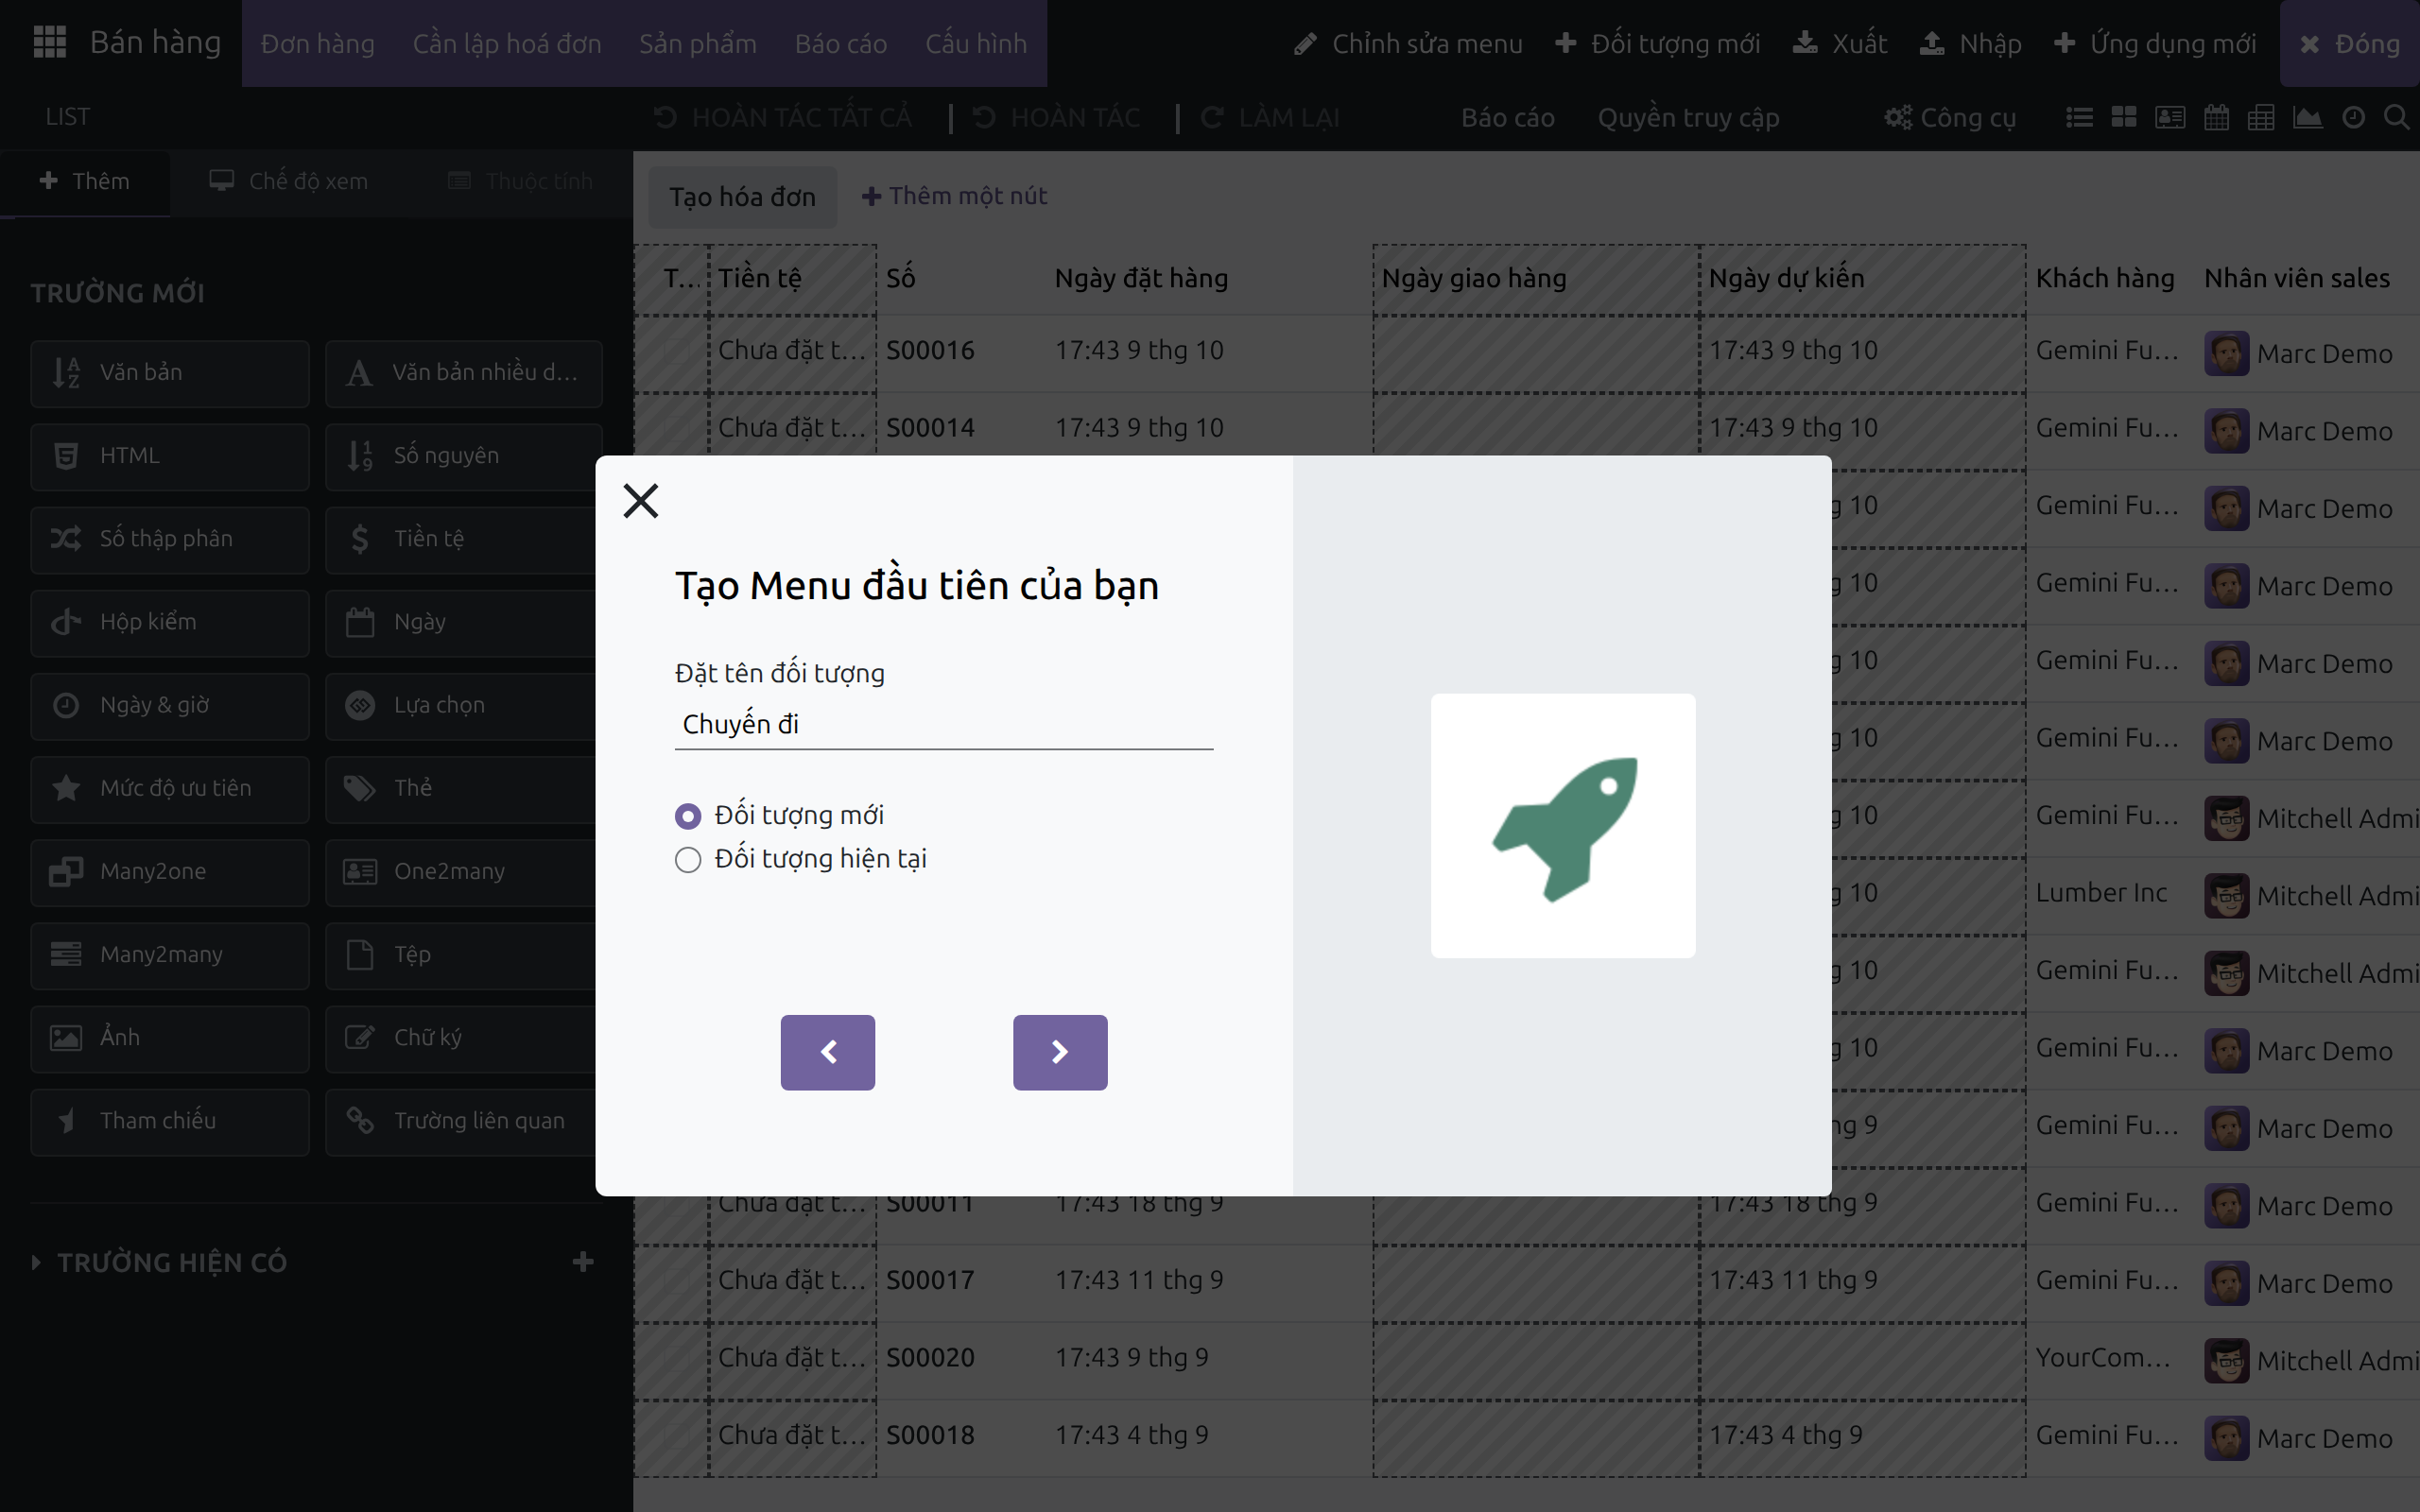Viewport: 2420px width, 1512px height.
Task: Click the object name input field
Action: point(943,724)
